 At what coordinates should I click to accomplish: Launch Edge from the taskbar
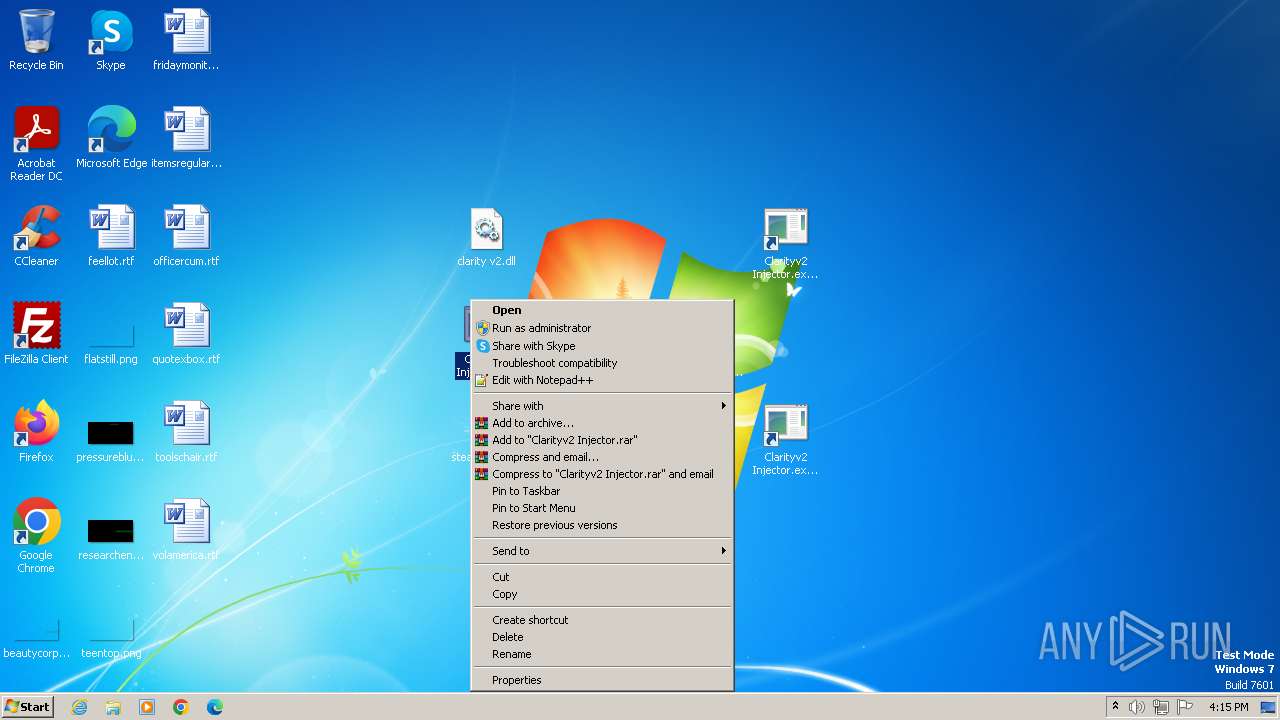coord(215,707)
